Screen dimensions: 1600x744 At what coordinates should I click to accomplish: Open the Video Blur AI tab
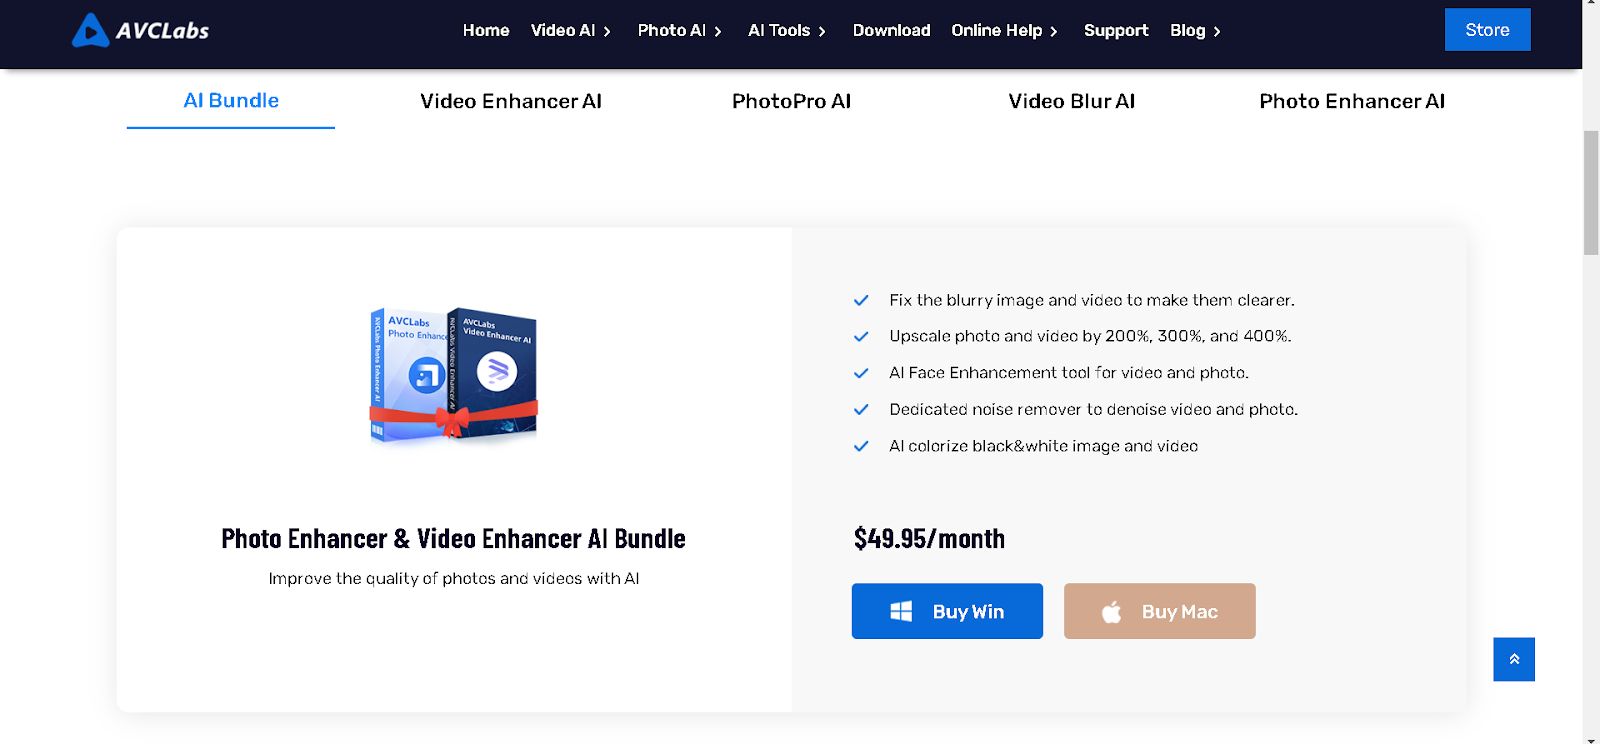click(1071, 101)
